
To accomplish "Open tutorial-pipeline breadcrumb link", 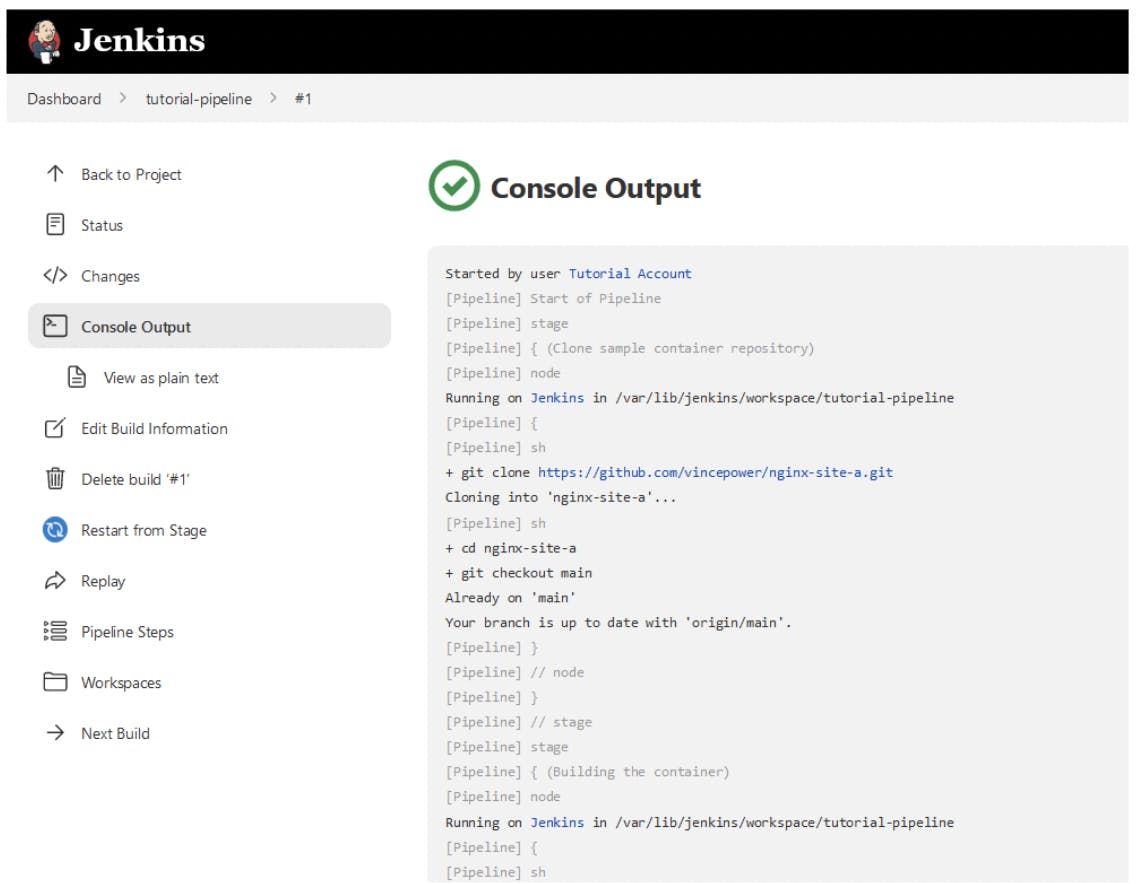I will coord(199,99).
